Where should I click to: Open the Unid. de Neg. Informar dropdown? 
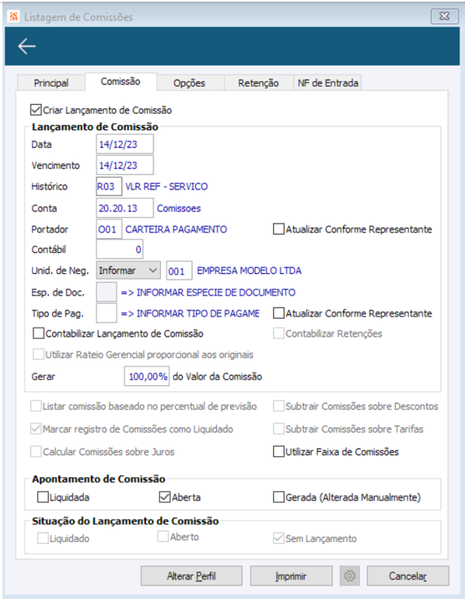click(128, 270)
